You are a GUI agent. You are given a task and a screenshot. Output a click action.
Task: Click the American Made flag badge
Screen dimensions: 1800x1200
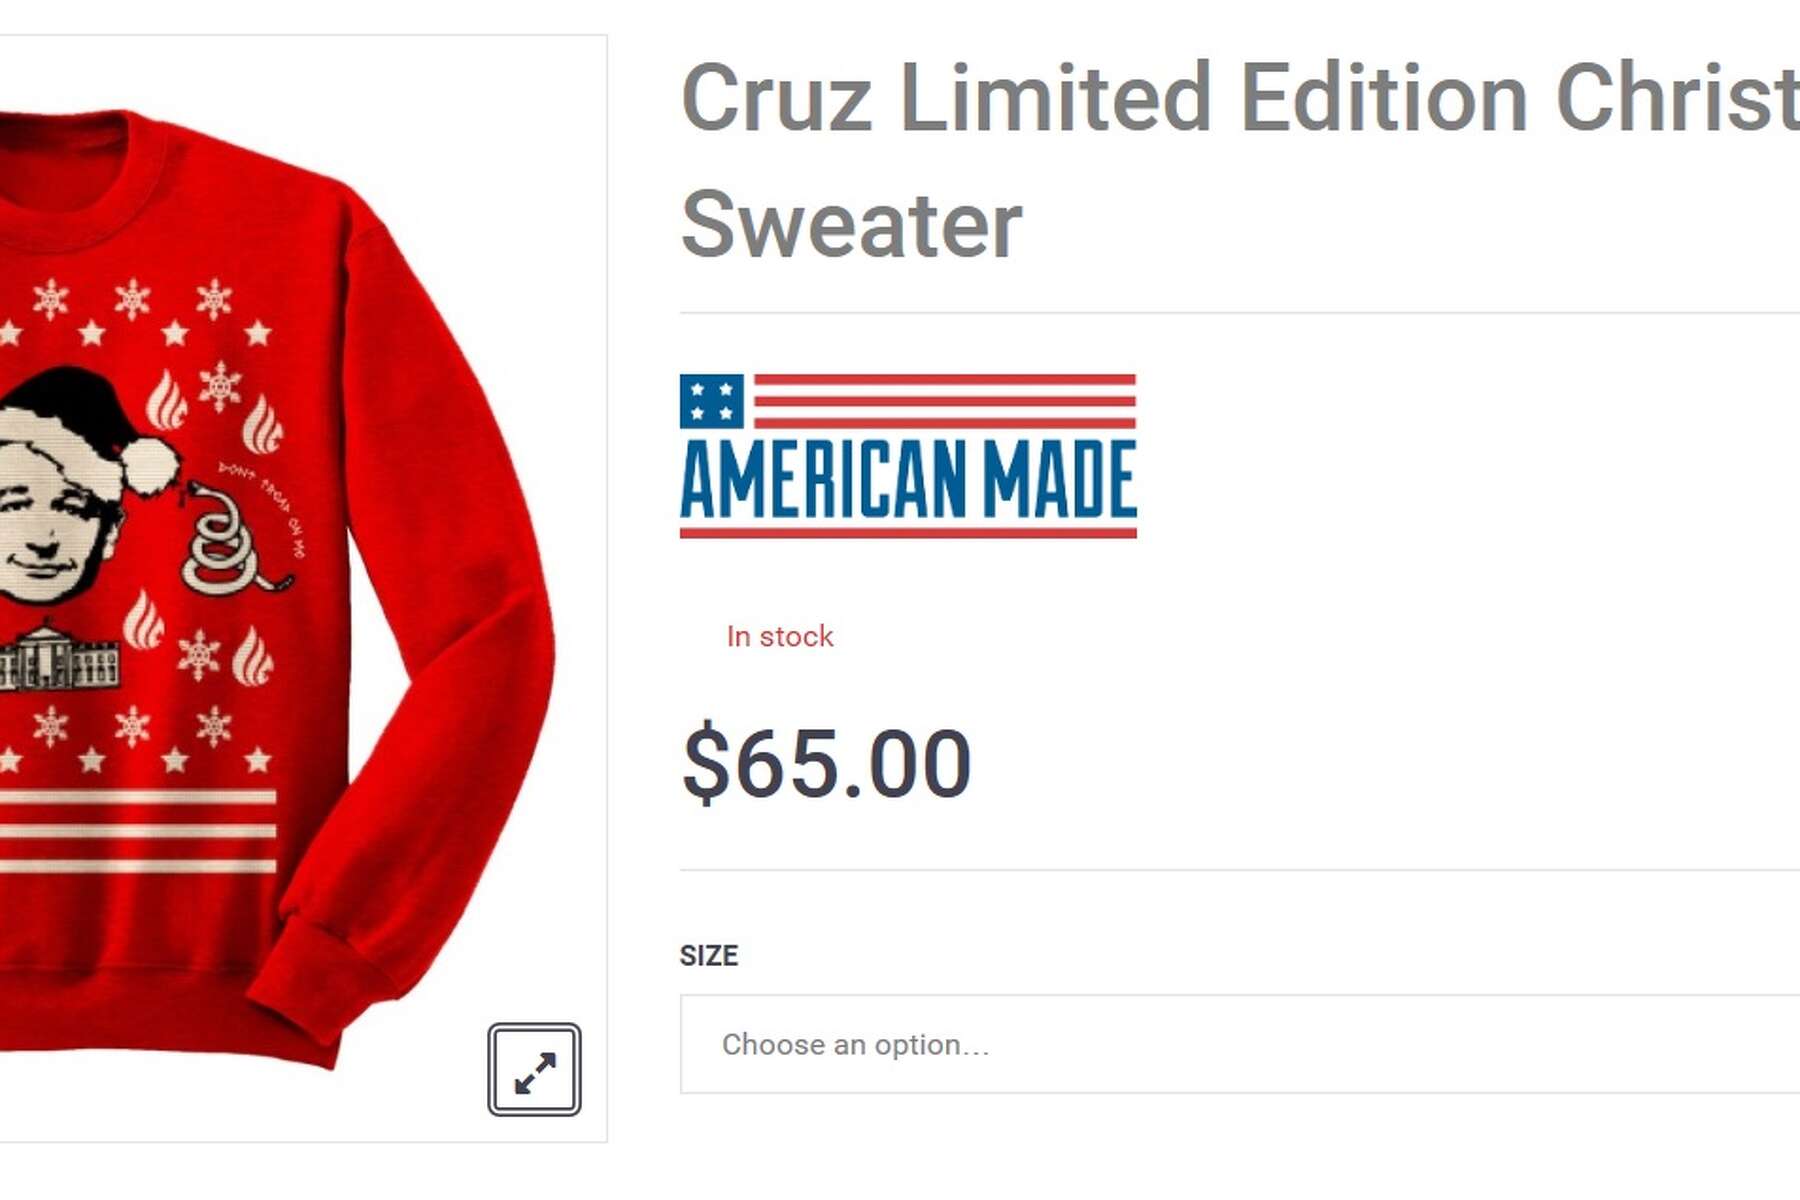pyautogui.click(x=908, y=456)
